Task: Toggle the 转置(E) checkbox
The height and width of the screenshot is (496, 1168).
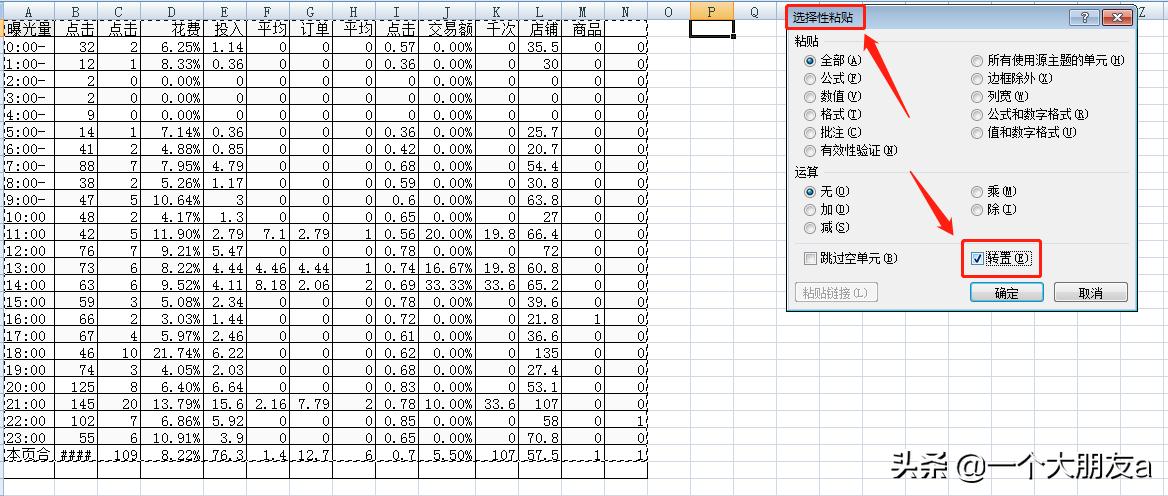Action: click(1000, 258)
